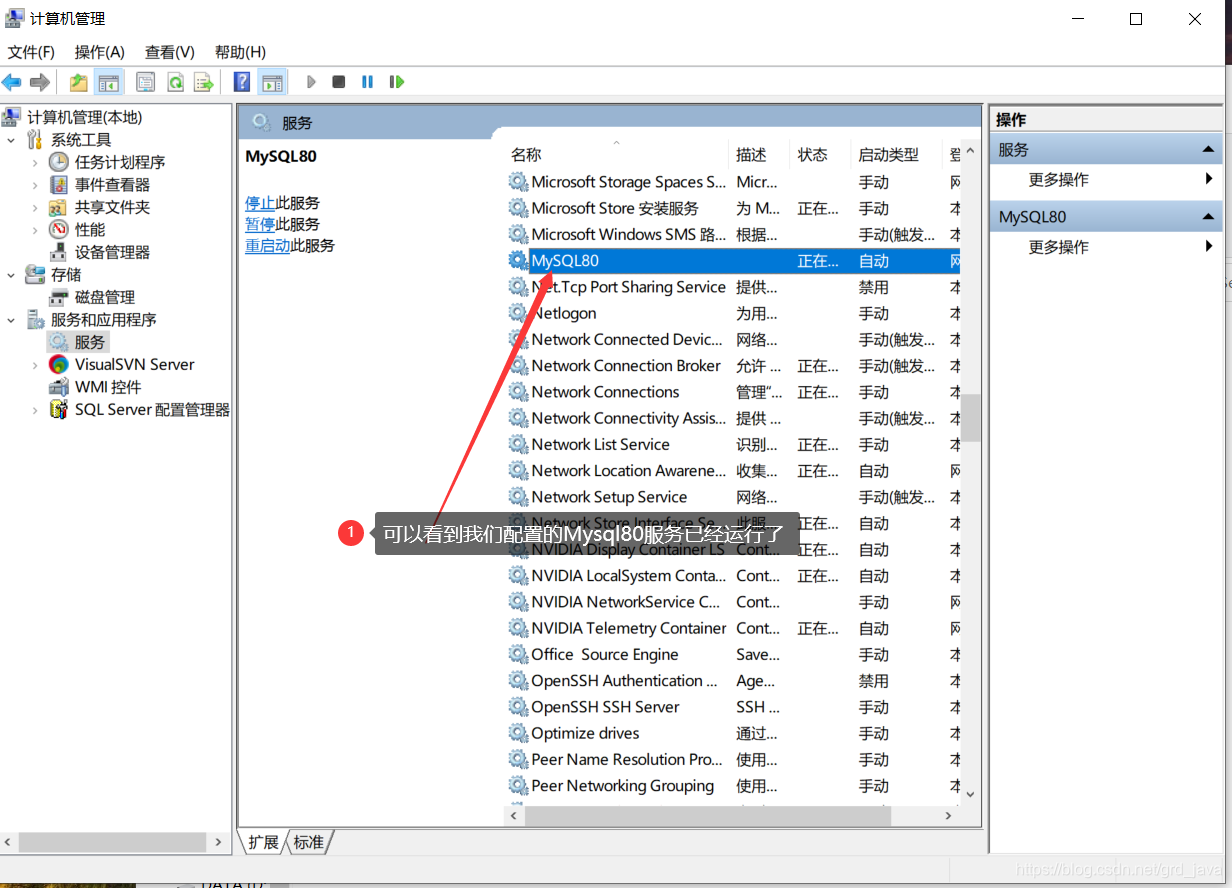Click the Pause Service toolbar icon
Screen dimensions: 1232x888
coord(368,82)
